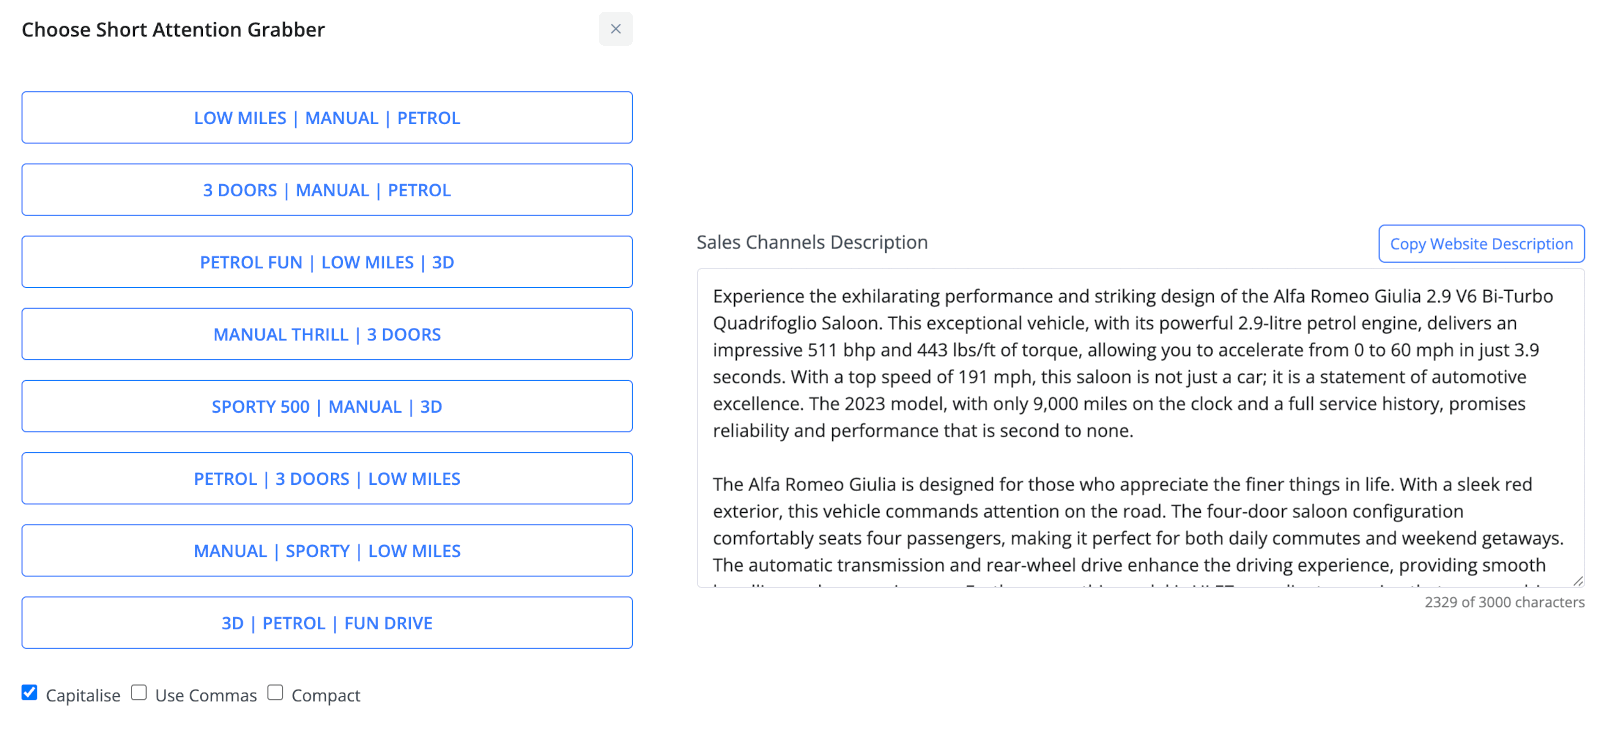Pick 'PETROL FUN | LOW MILES | 3D'
The height and width of the screenshot is (737, 1600).
[x=327, y=262]
